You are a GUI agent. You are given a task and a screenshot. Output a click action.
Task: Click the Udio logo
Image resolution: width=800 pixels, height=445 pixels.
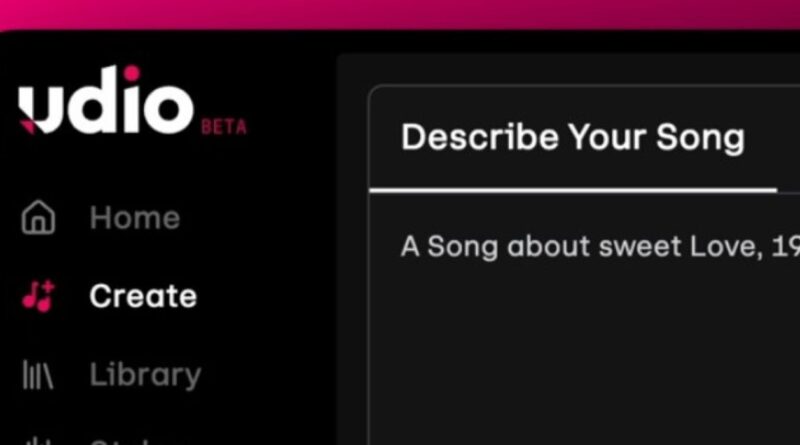[x=105, y=104]
